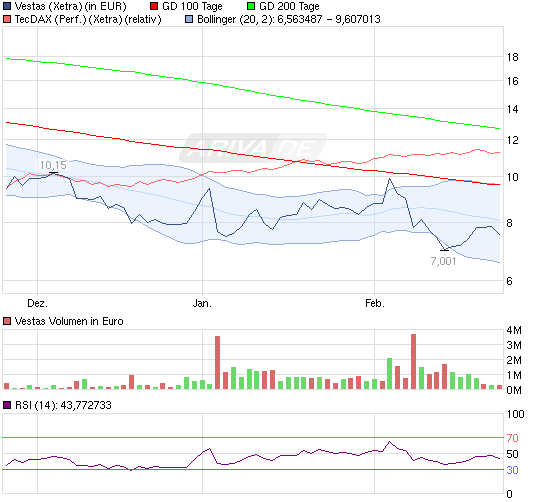The width and height of the screenshot is (545, 502).
Task: Click the pink TecDAX legend swatch
Action: [7, 19]
